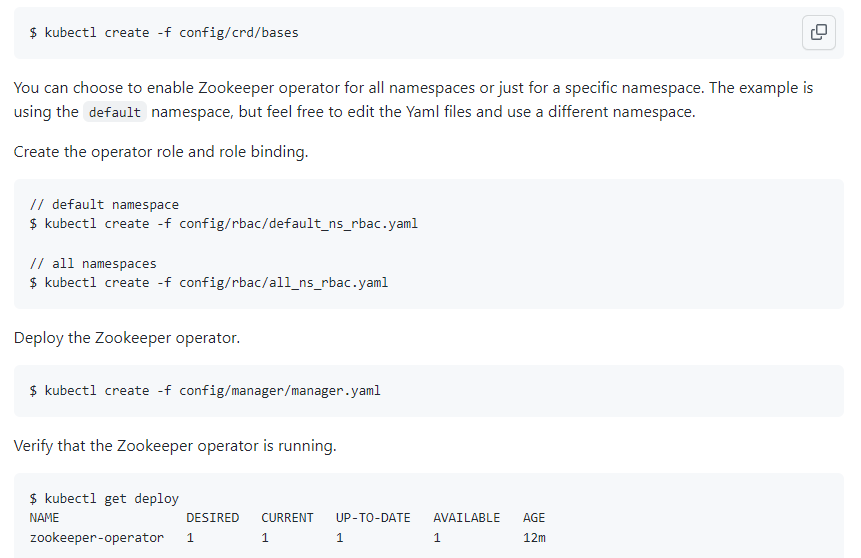Image resolution: width=861 pixels, height=558 pixels.
Task: Click the 'kubectl get deploy' command
Action: 104,498
